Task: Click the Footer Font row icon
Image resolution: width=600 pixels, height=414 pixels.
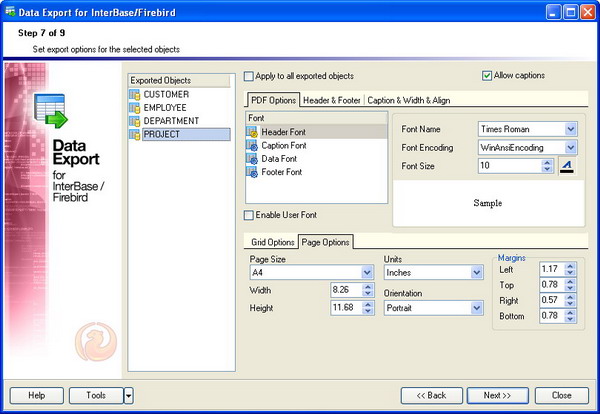Action: 252,172
